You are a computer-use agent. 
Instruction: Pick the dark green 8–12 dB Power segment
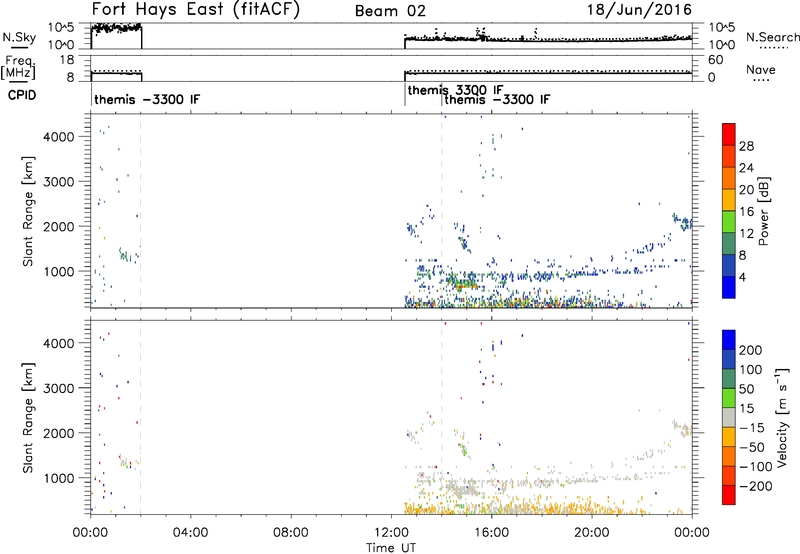click(x=729, y=244)
